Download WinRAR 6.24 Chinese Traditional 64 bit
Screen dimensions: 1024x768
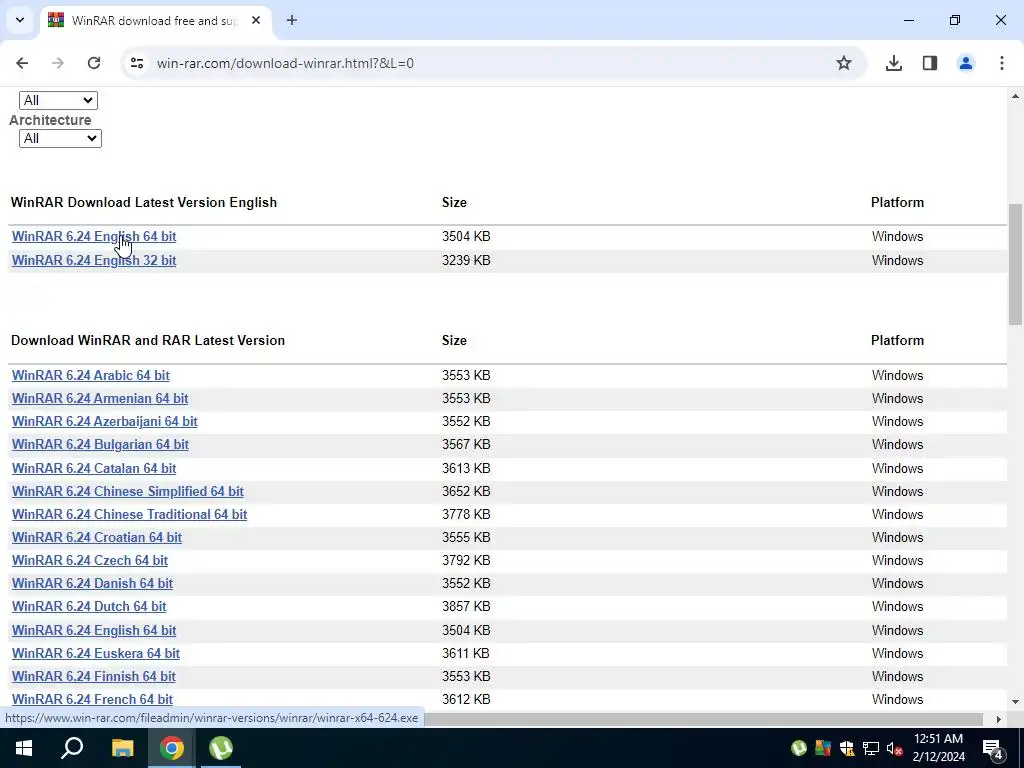point(129,515)
